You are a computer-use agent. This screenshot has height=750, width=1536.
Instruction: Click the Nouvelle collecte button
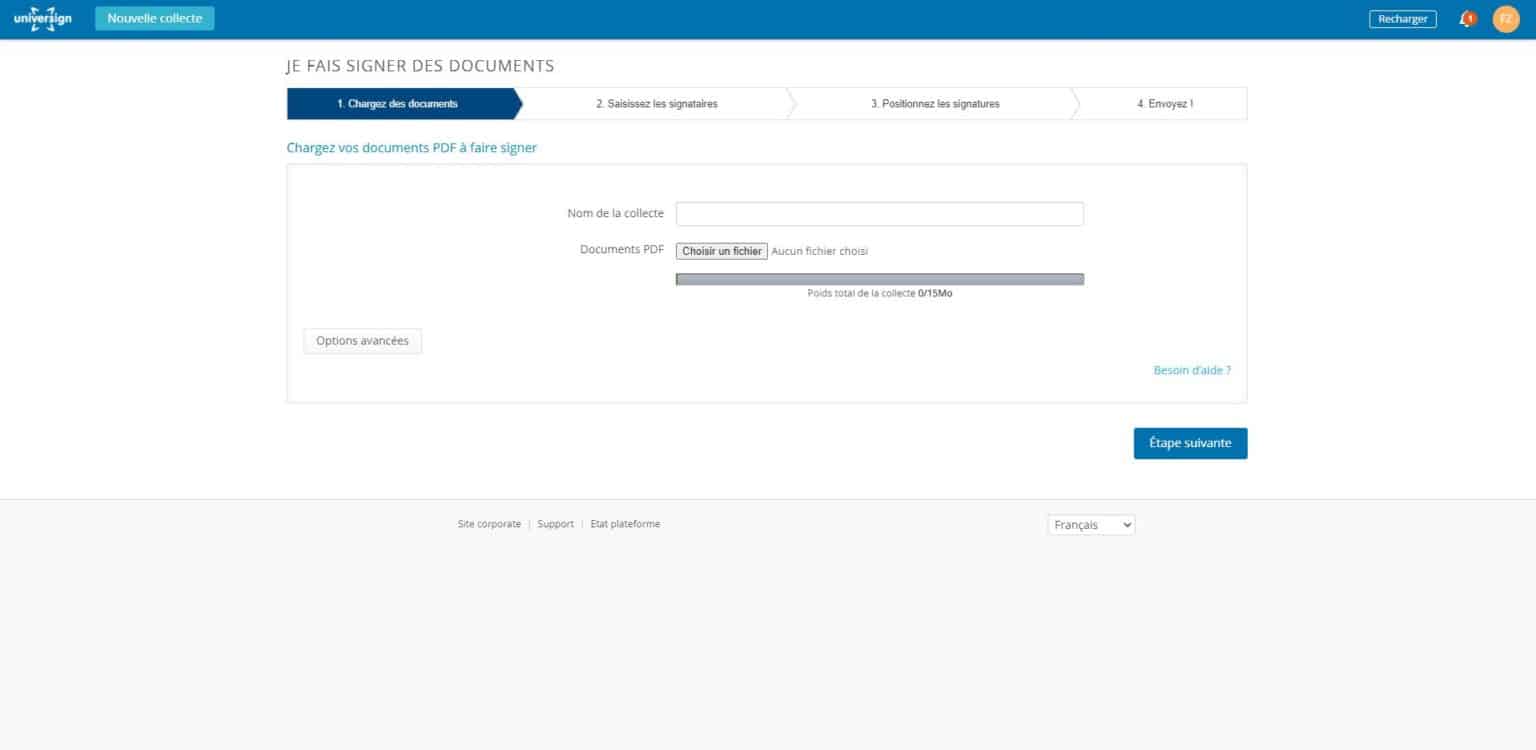[x=154, y=17]
